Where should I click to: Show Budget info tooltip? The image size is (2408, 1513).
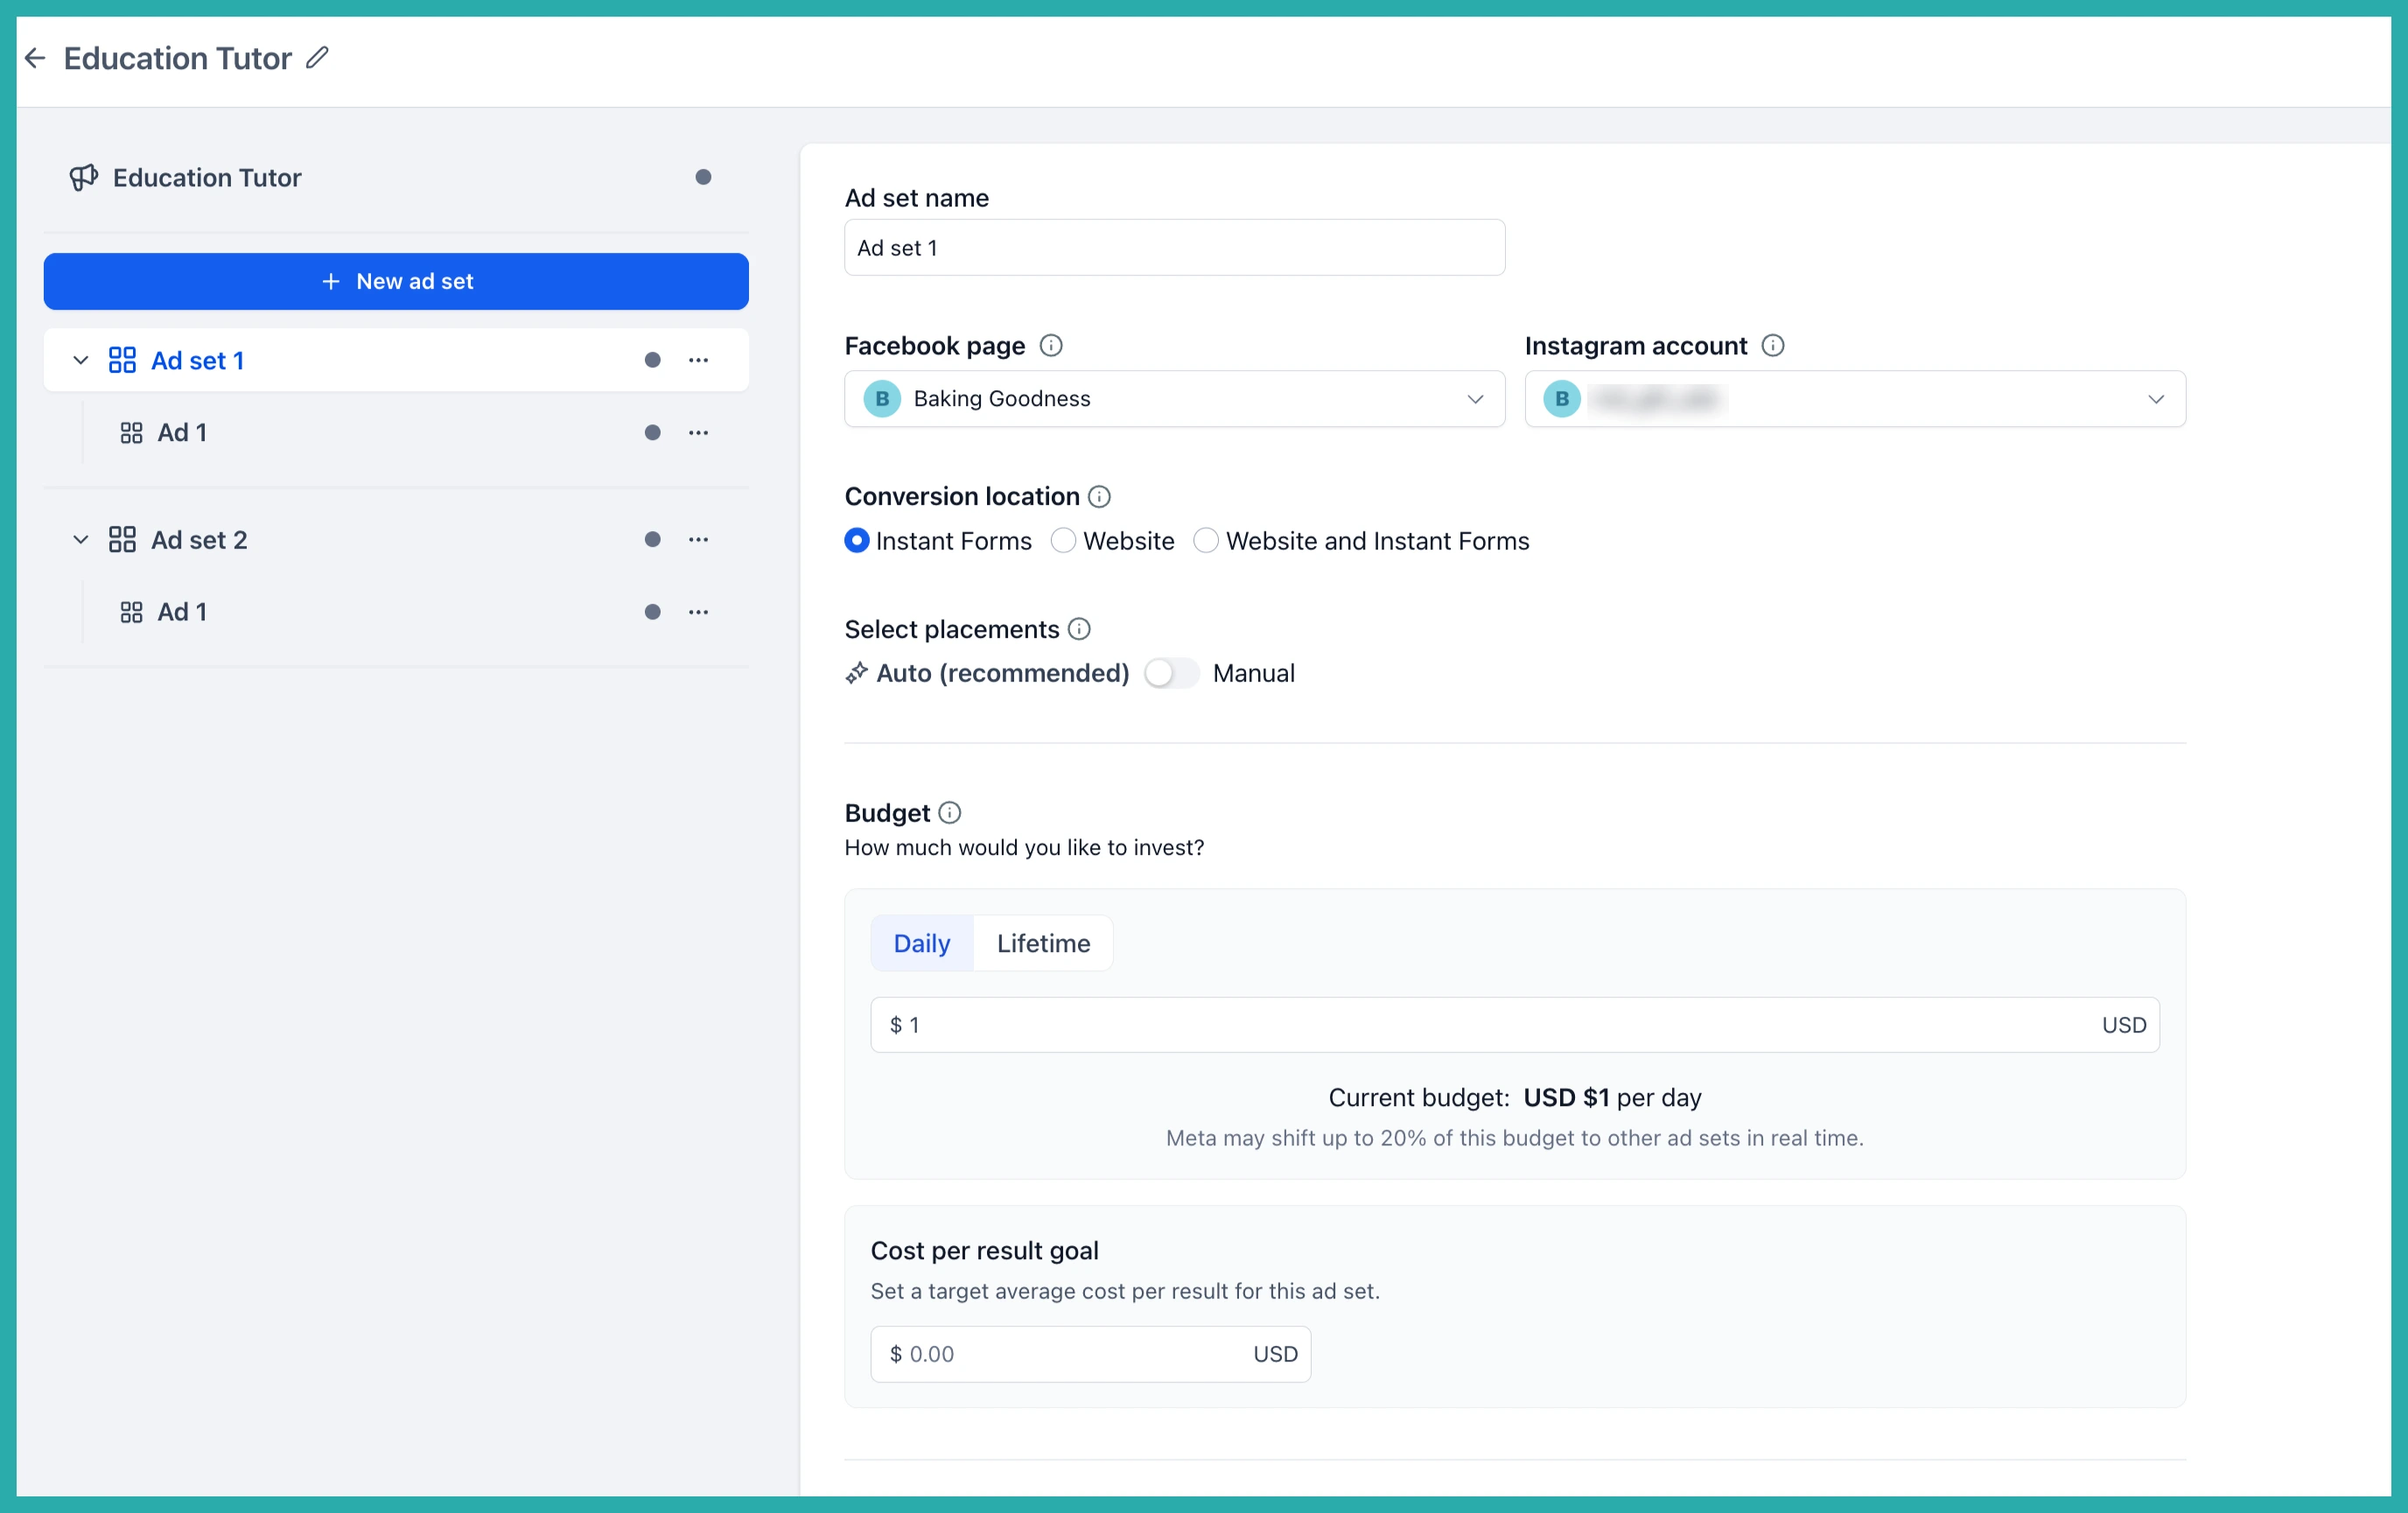949,813
